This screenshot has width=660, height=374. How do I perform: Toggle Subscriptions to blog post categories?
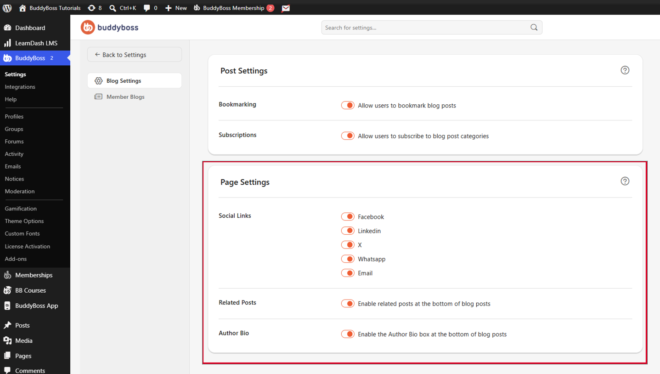pyautogui.click(x=348, y=136)
